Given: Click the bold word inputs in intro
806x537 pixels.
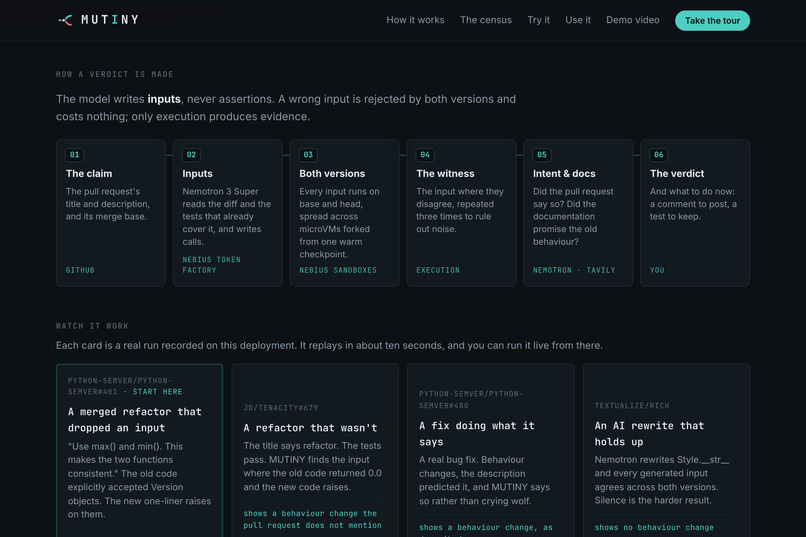Looking at the screenshot, I should [x=164, y=99].
